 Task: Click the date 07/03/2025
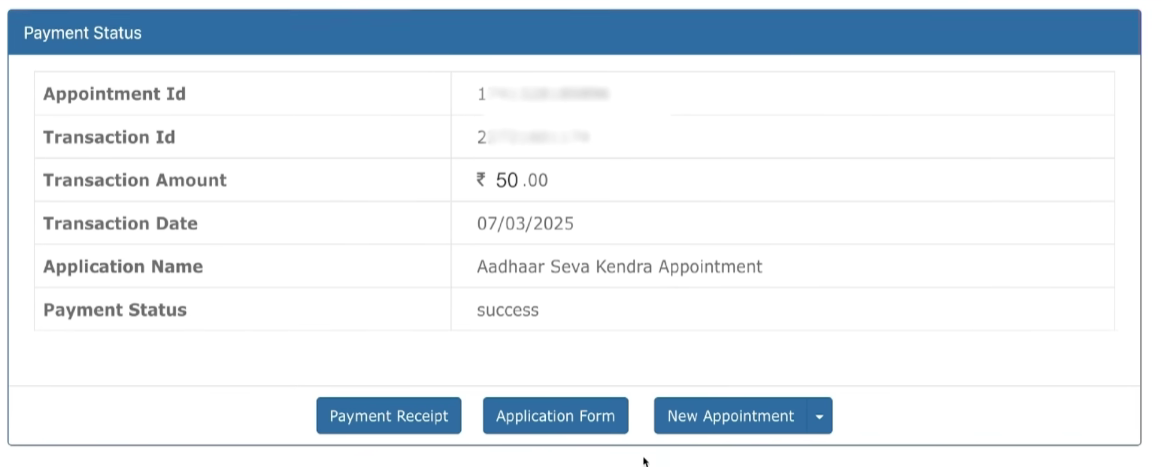click(x=525, y=223)
